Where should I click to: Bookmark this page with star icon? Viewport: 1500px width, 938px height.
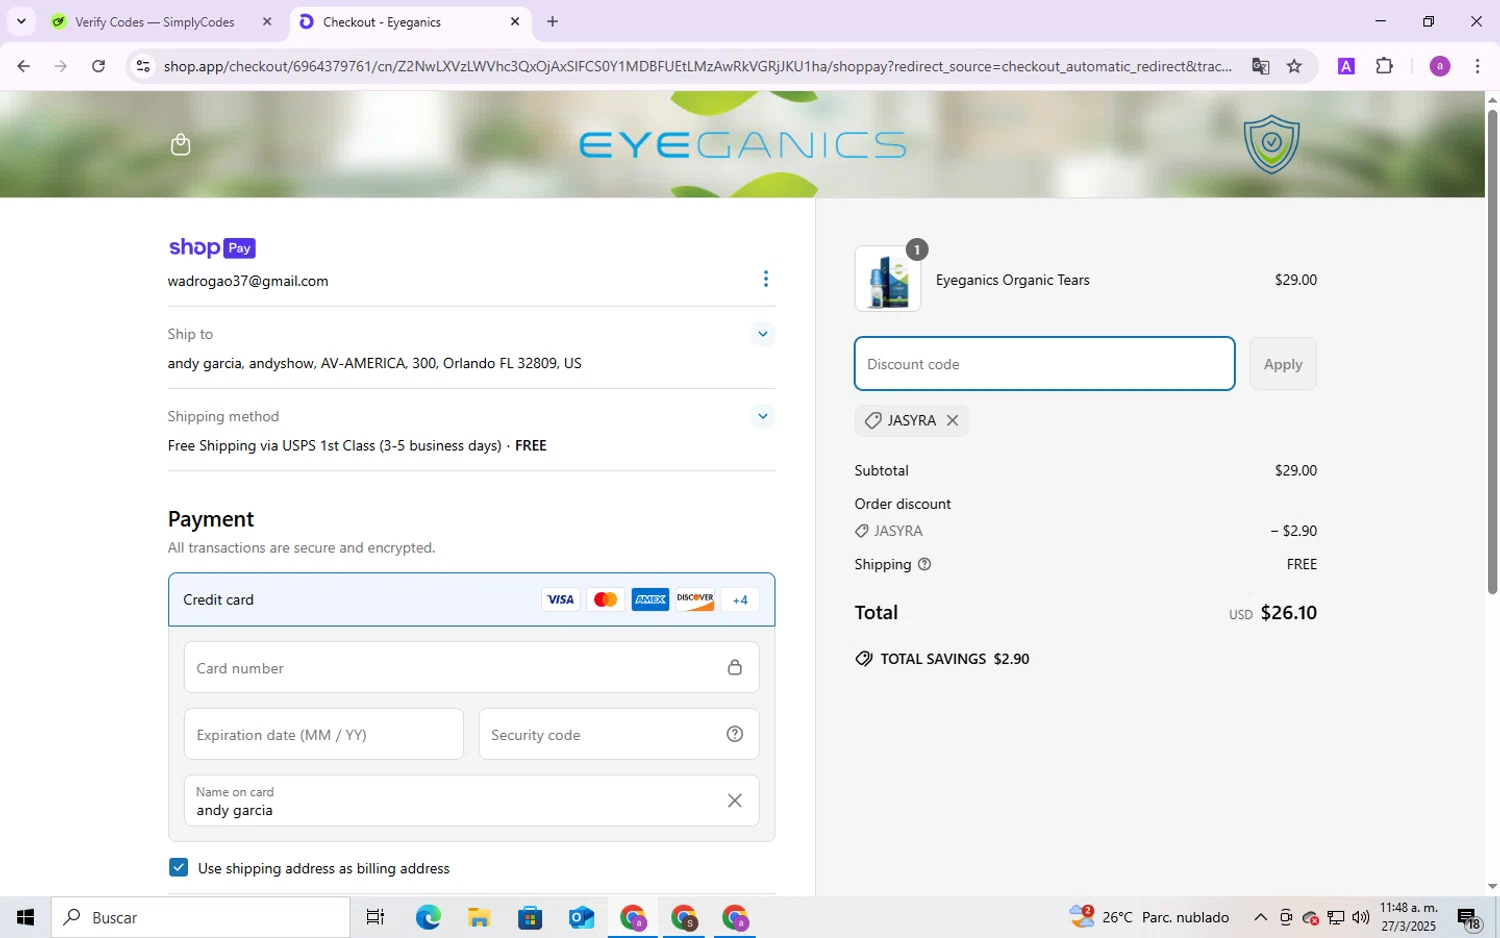click(x=1294, y=66)
